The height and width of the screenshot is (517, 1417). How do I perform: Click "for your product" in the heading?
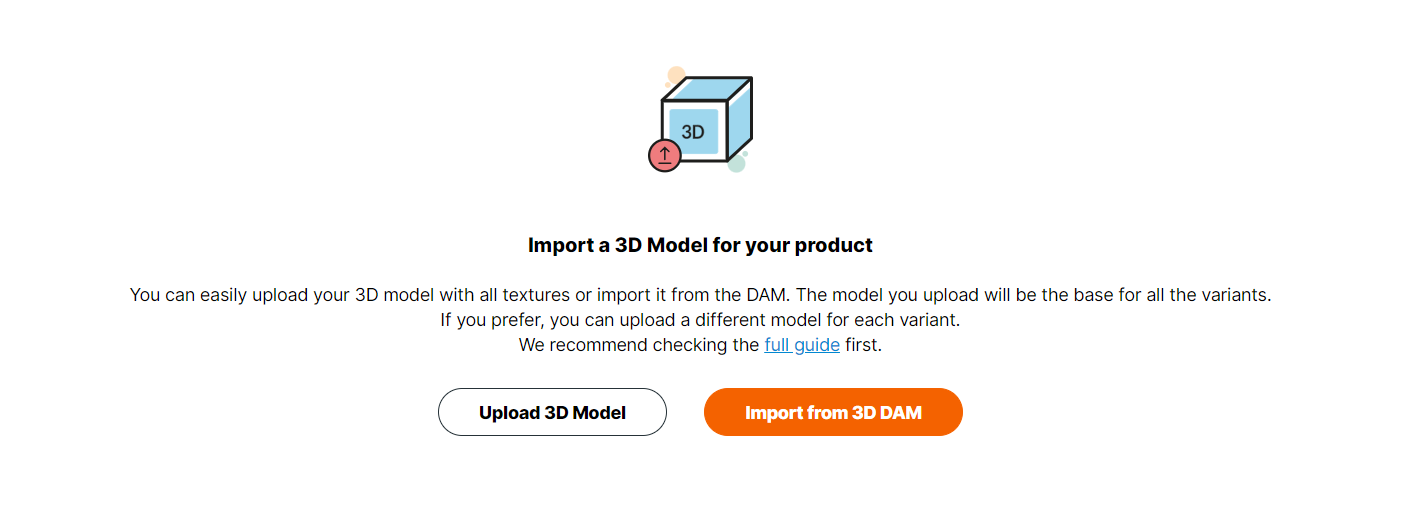click(x=795, y=245)
